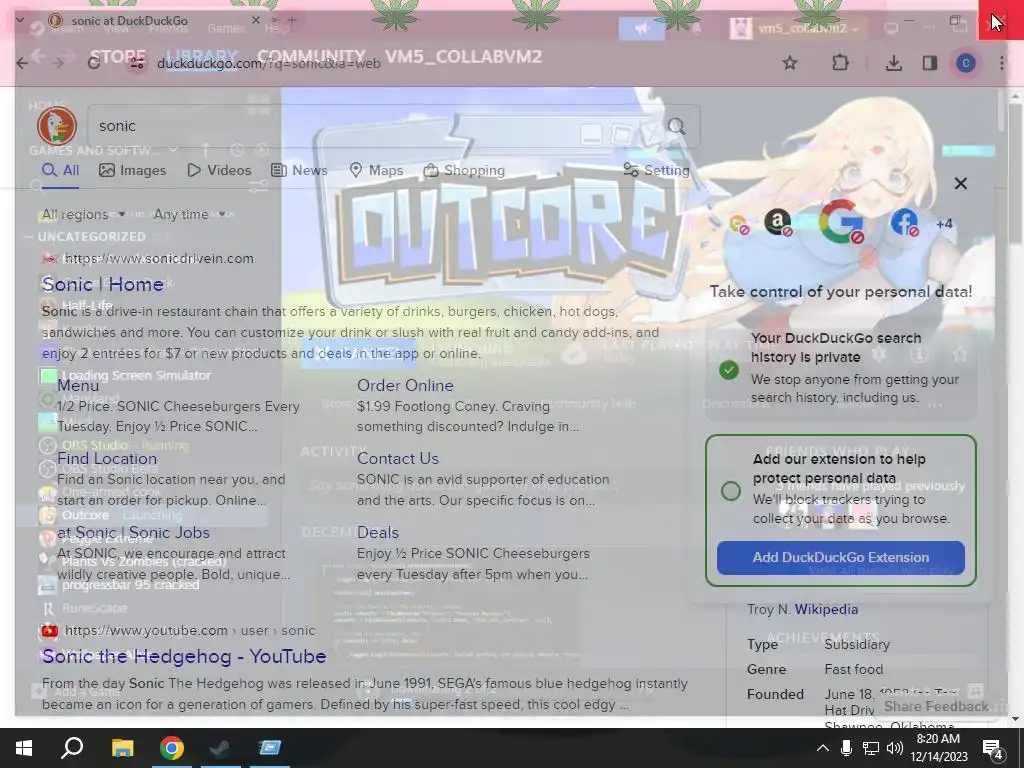Click the search magnifier icon in the search box
The height and width of the screenshot is (768, 1024).
[677, 125]
